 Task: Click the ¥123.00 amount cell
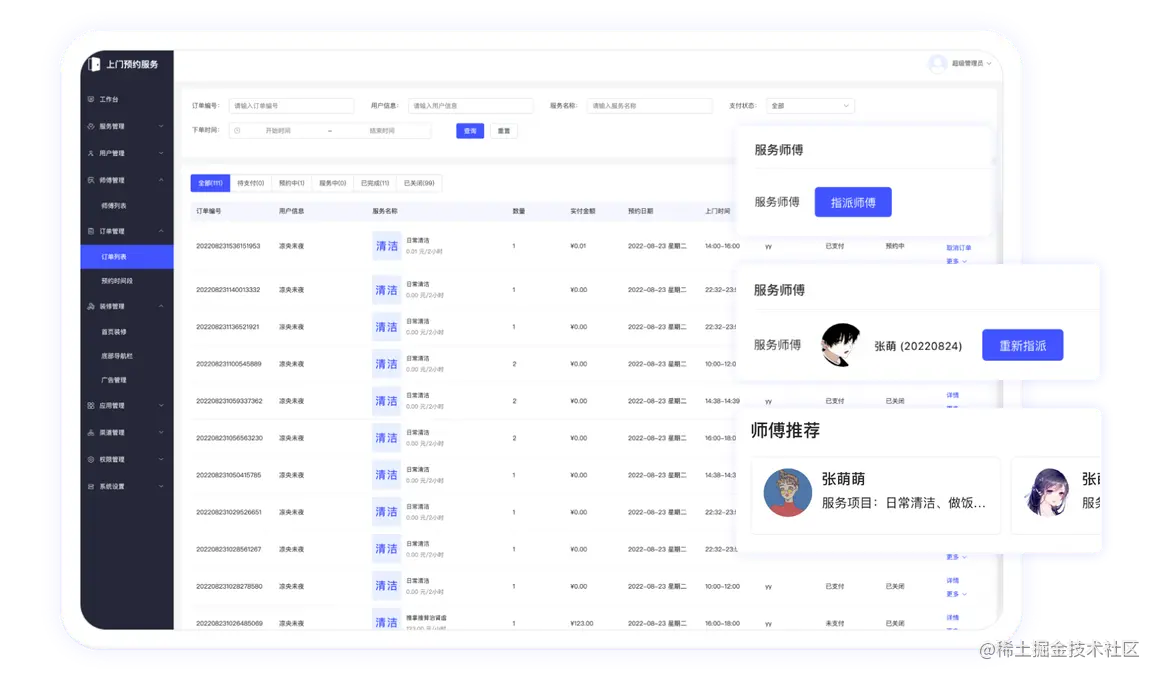[x=581, y=623]
